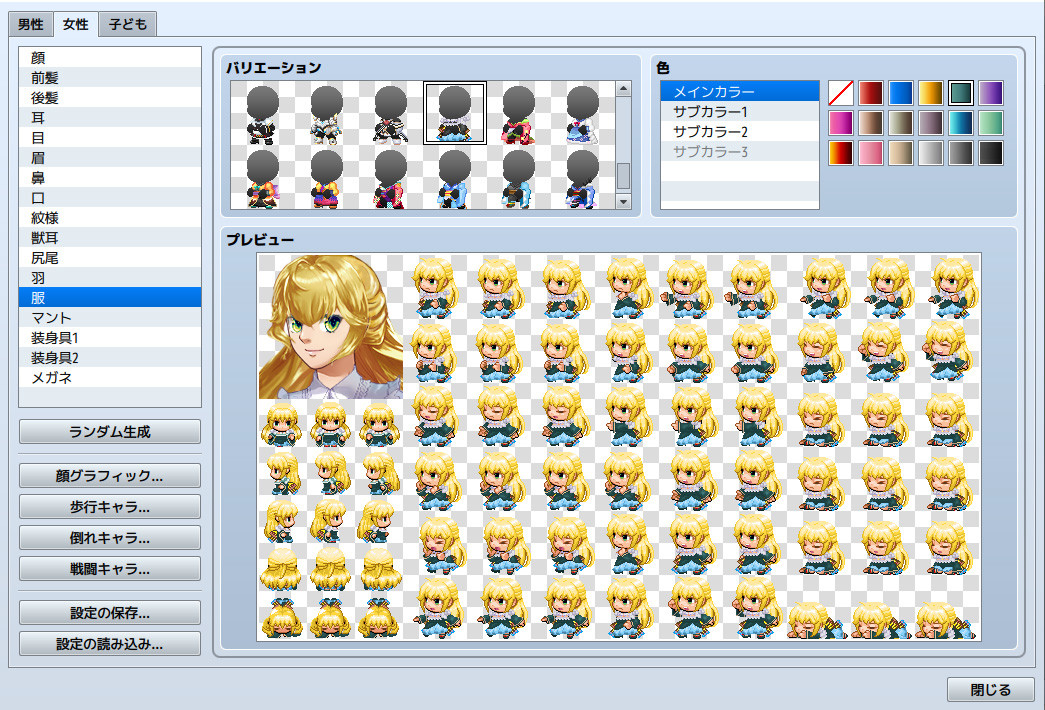
Task: Open the 歩行キャラ walking character dialog
Action: click(108, 507)
